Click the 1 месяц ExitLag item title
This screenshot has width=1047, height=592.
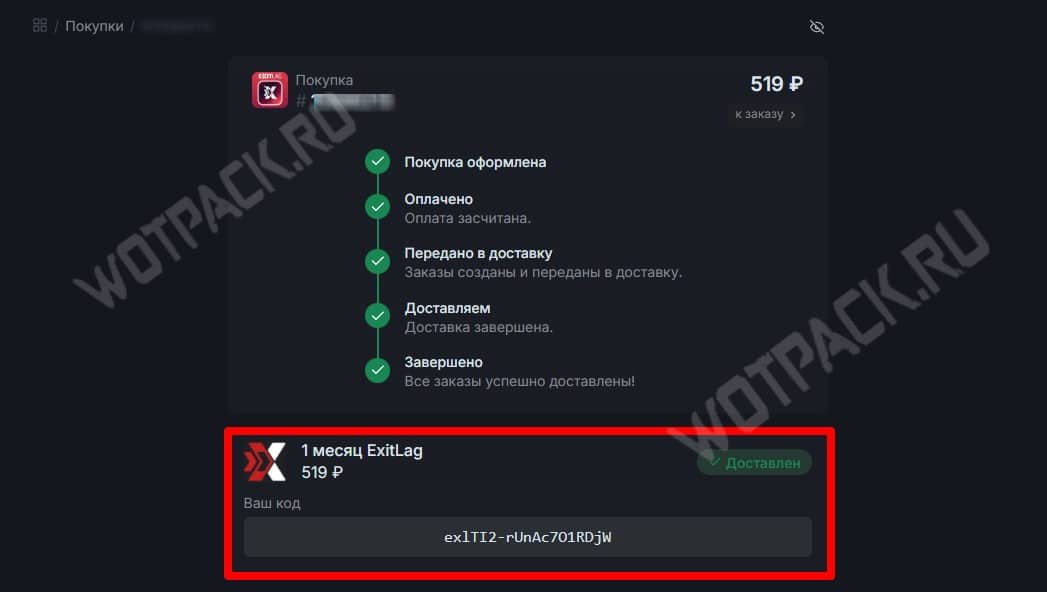362,451
